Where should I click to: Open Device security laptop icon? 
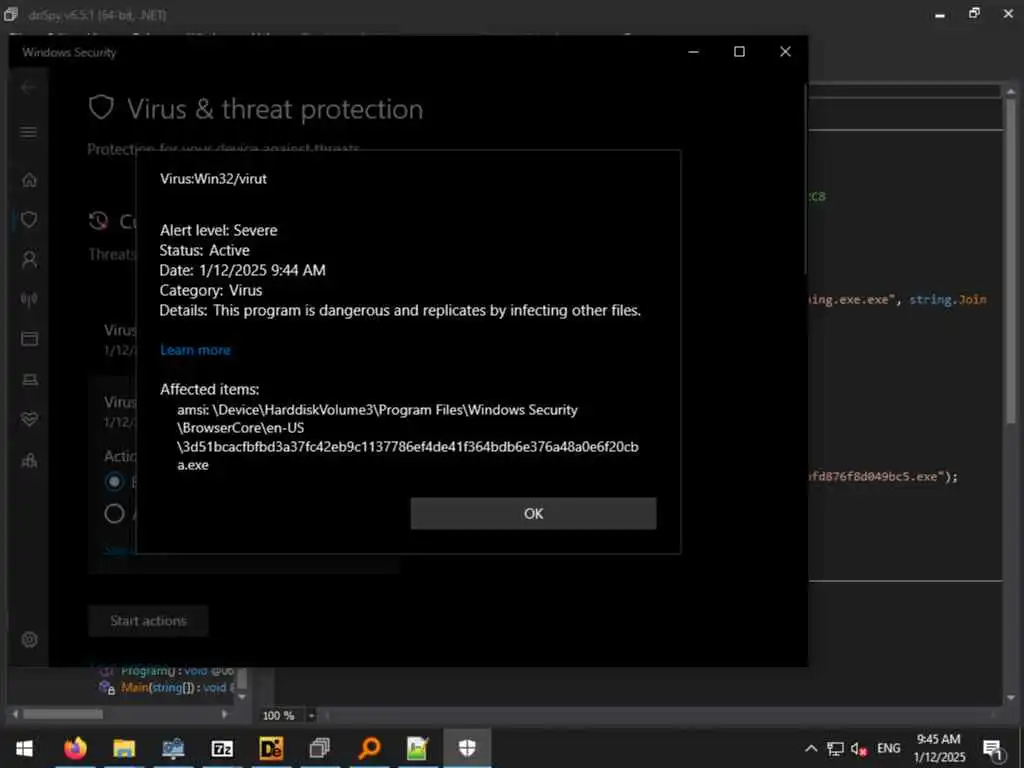click(x=29, y=379)
